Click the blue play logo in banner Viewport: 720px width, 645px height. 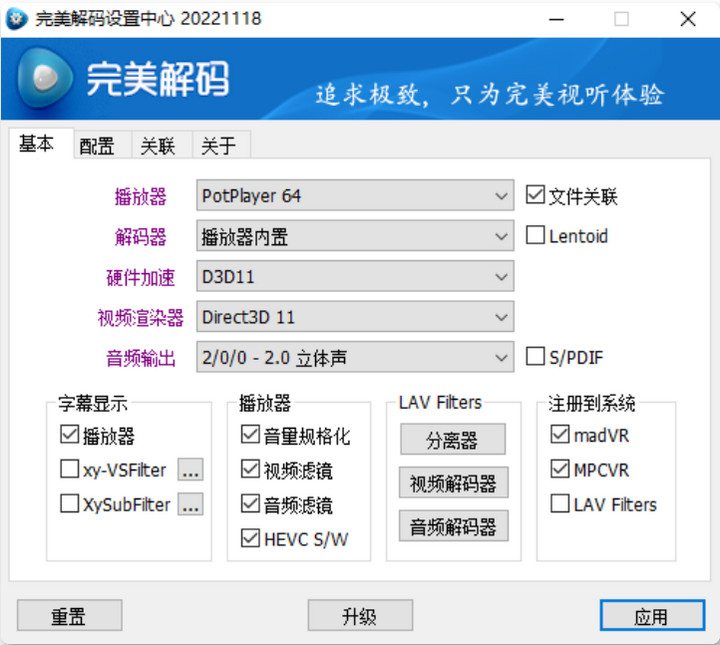coord(45,78)
